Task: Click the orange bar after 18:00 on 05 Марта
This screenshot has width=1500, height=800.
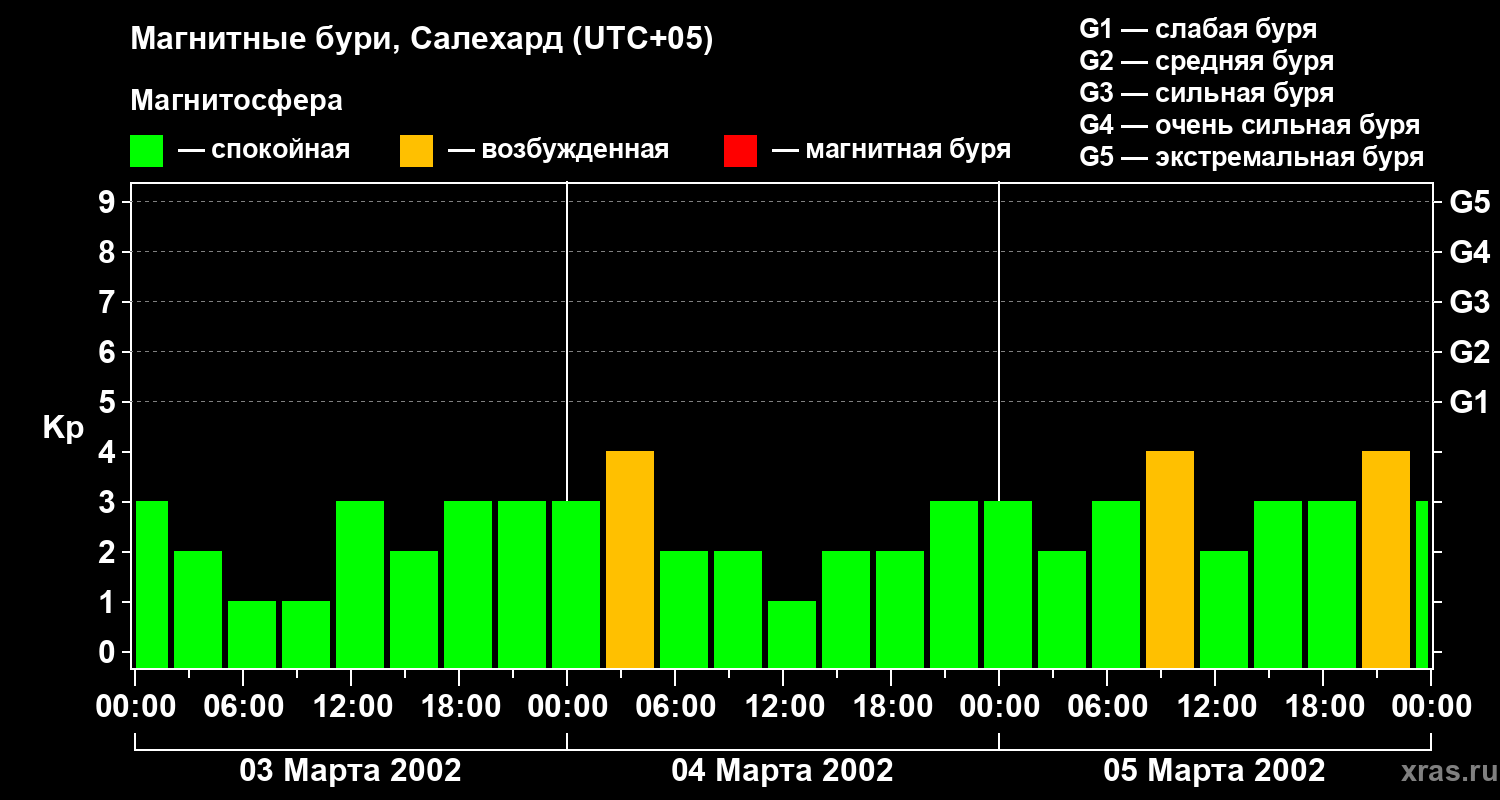Action: pos(1386,559)
